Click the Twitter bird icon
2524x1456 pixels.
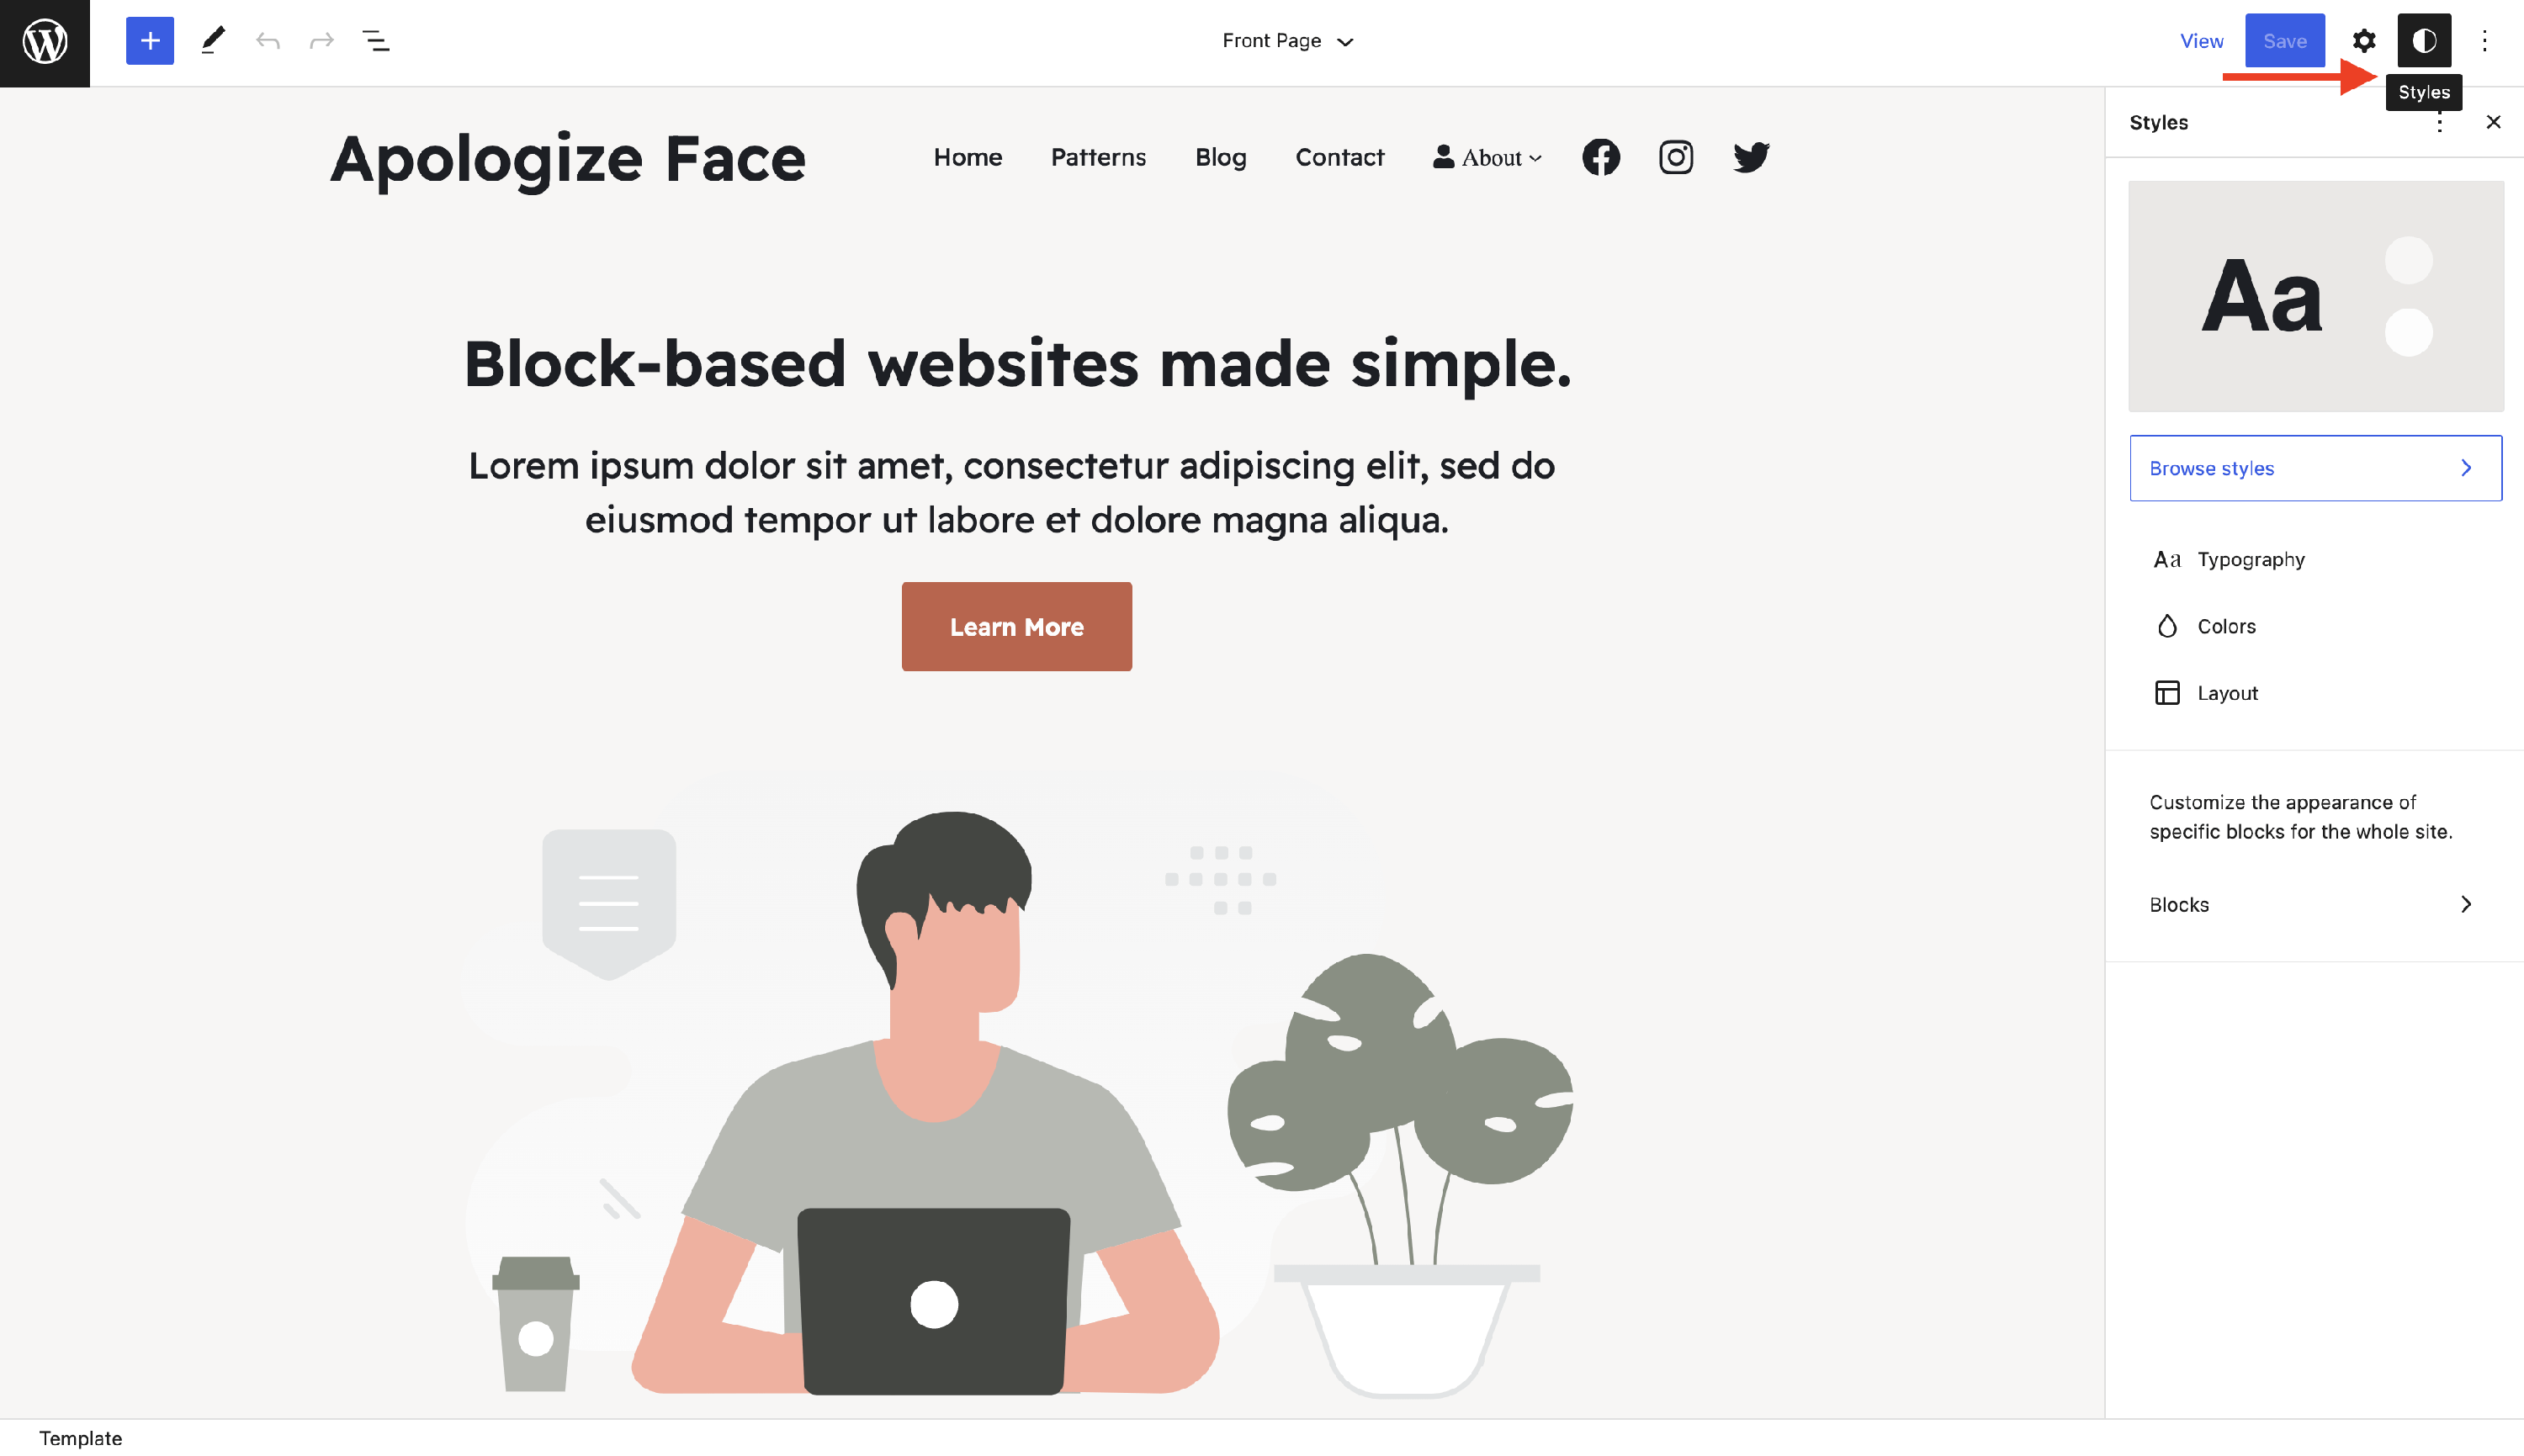coord(1751,157)
